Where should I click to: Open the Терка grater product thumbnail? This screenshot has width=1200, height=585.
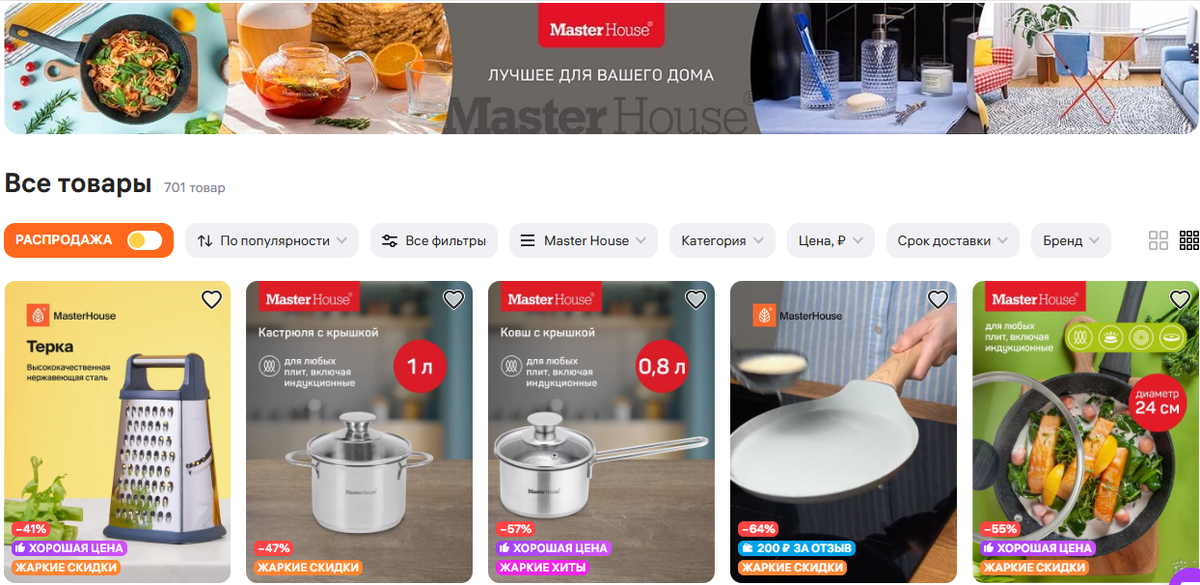click(x=118, y=432)
